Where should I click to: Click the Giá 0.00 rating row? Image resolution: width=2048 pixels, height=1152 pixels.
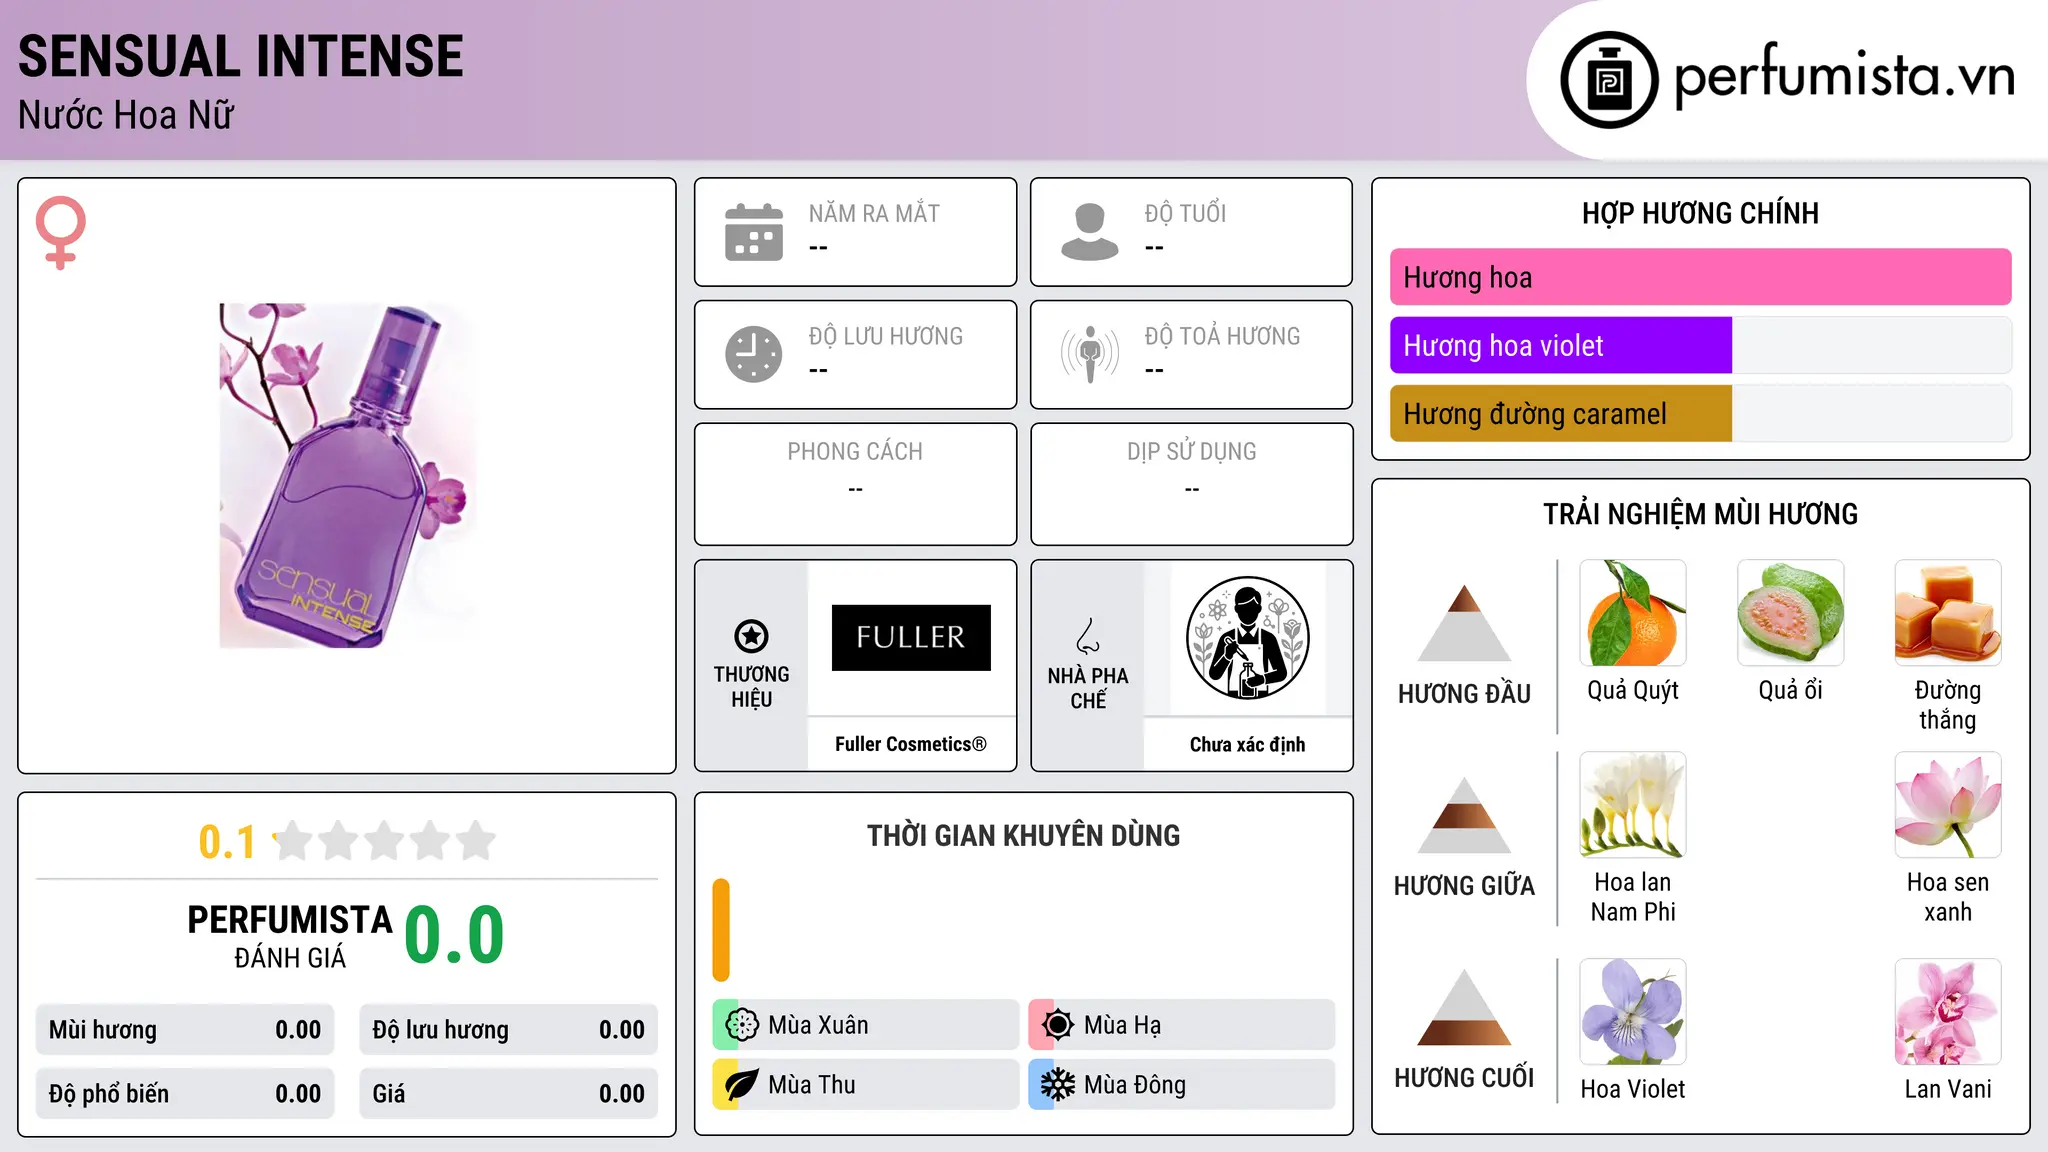(509, 1093)
